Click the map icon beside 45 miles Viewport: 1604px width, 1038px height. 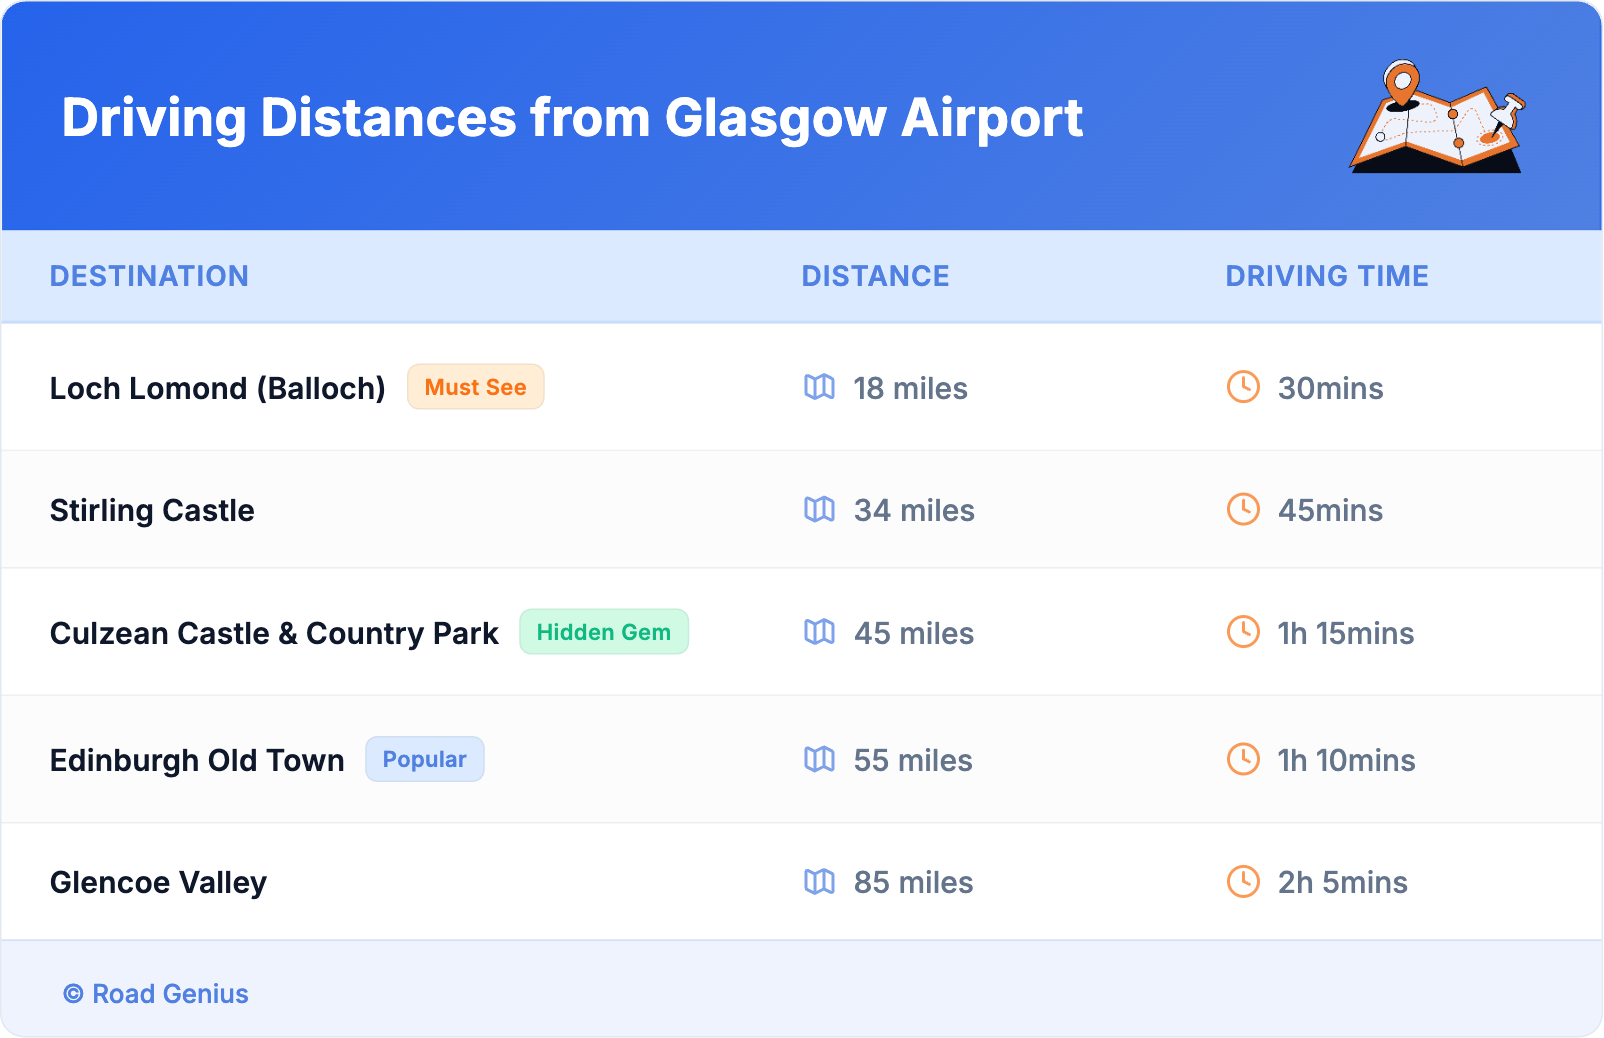(819, 632)
